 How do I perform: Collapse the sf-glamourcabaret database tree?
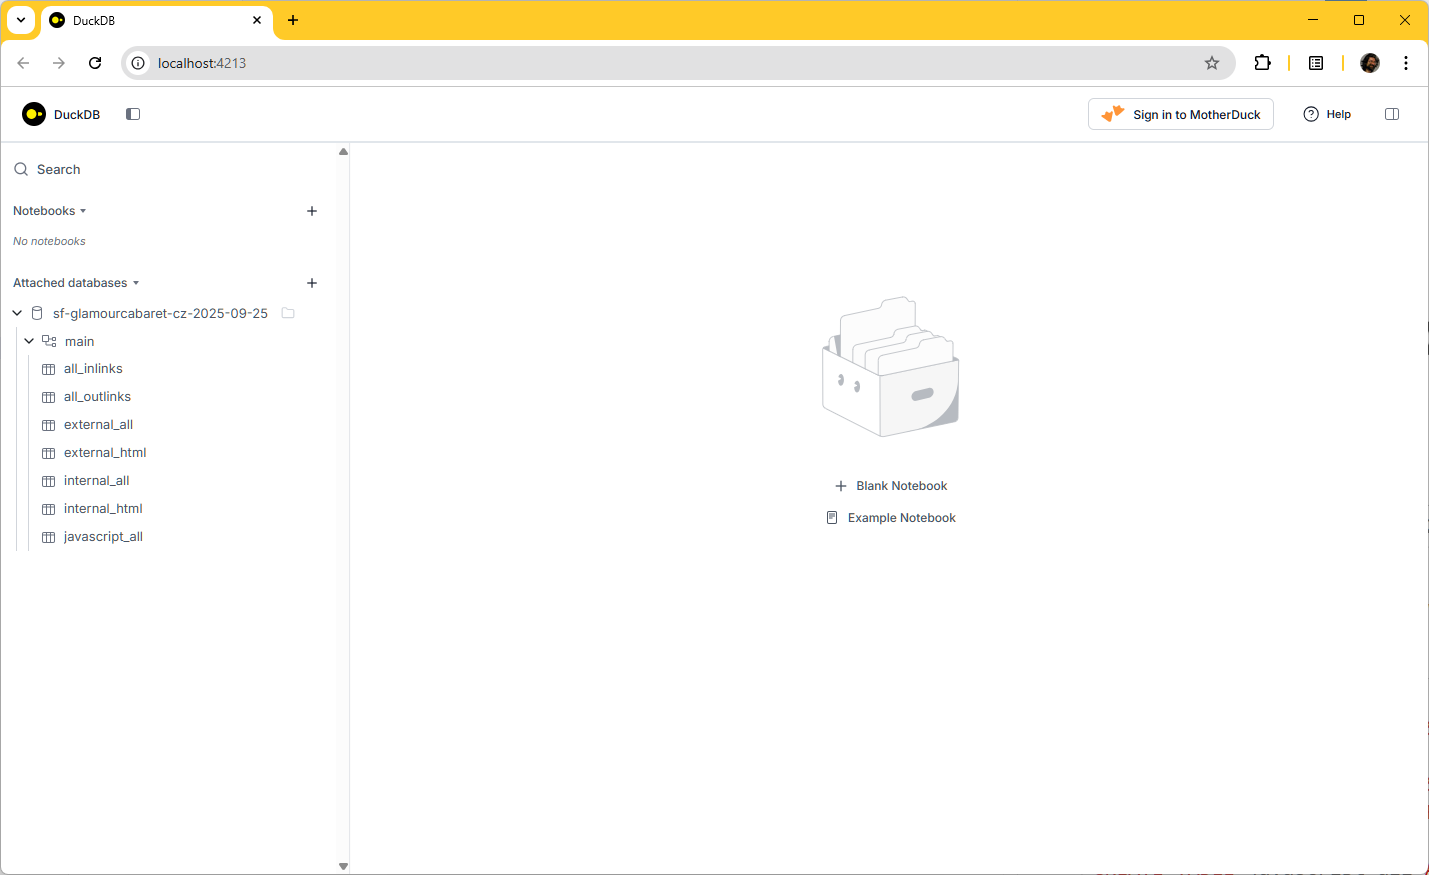click(17, 313)
